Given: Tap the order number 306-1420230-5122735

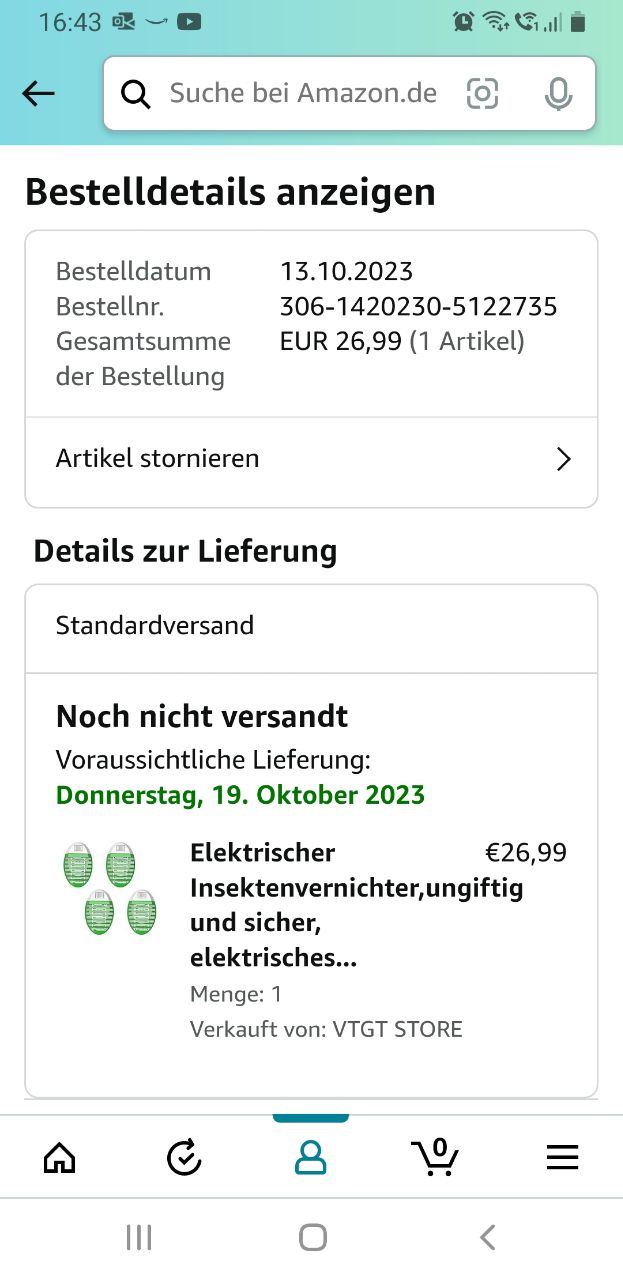Looking at the screenshot, I should (x=418, y=306).
